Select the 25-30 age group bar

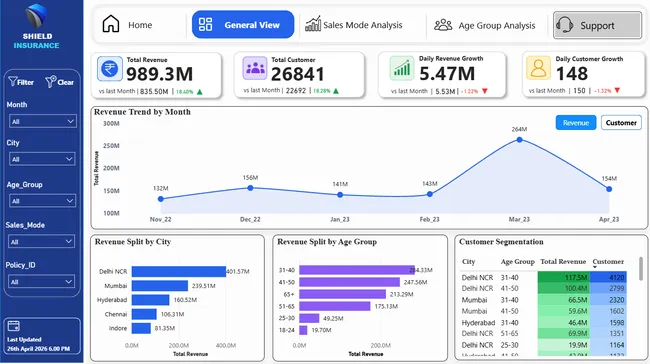(x=309, y=318)
